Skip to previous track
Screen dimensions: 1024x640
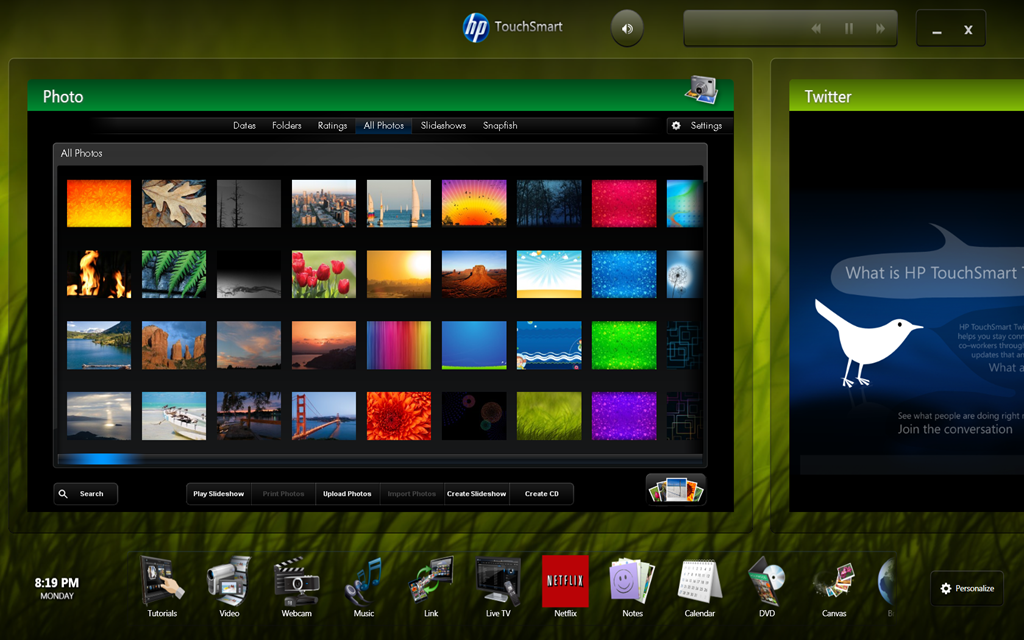[x=816, y=29]
